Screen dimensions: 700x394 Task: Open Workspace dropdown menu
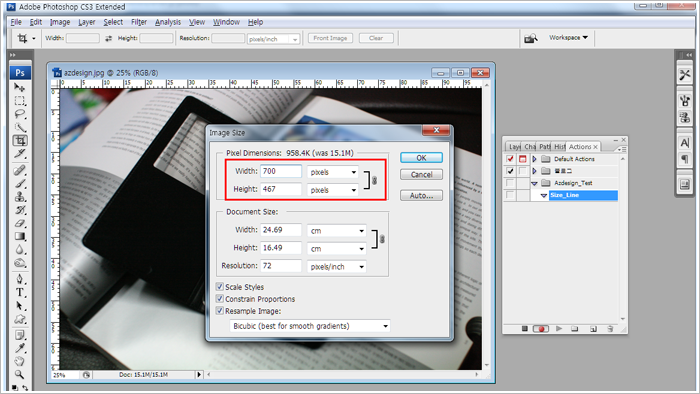pos(568,37)
